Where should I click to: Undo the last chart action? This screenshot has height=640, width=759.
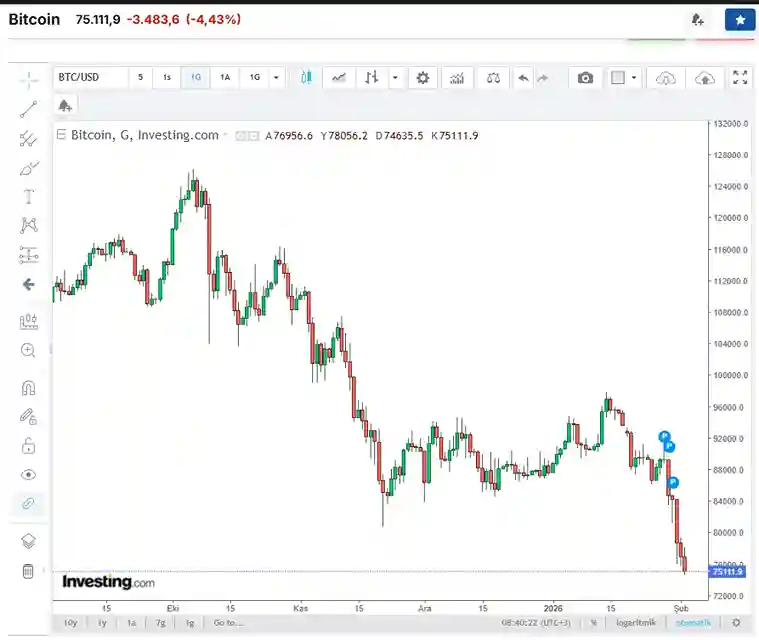point(523,78)
